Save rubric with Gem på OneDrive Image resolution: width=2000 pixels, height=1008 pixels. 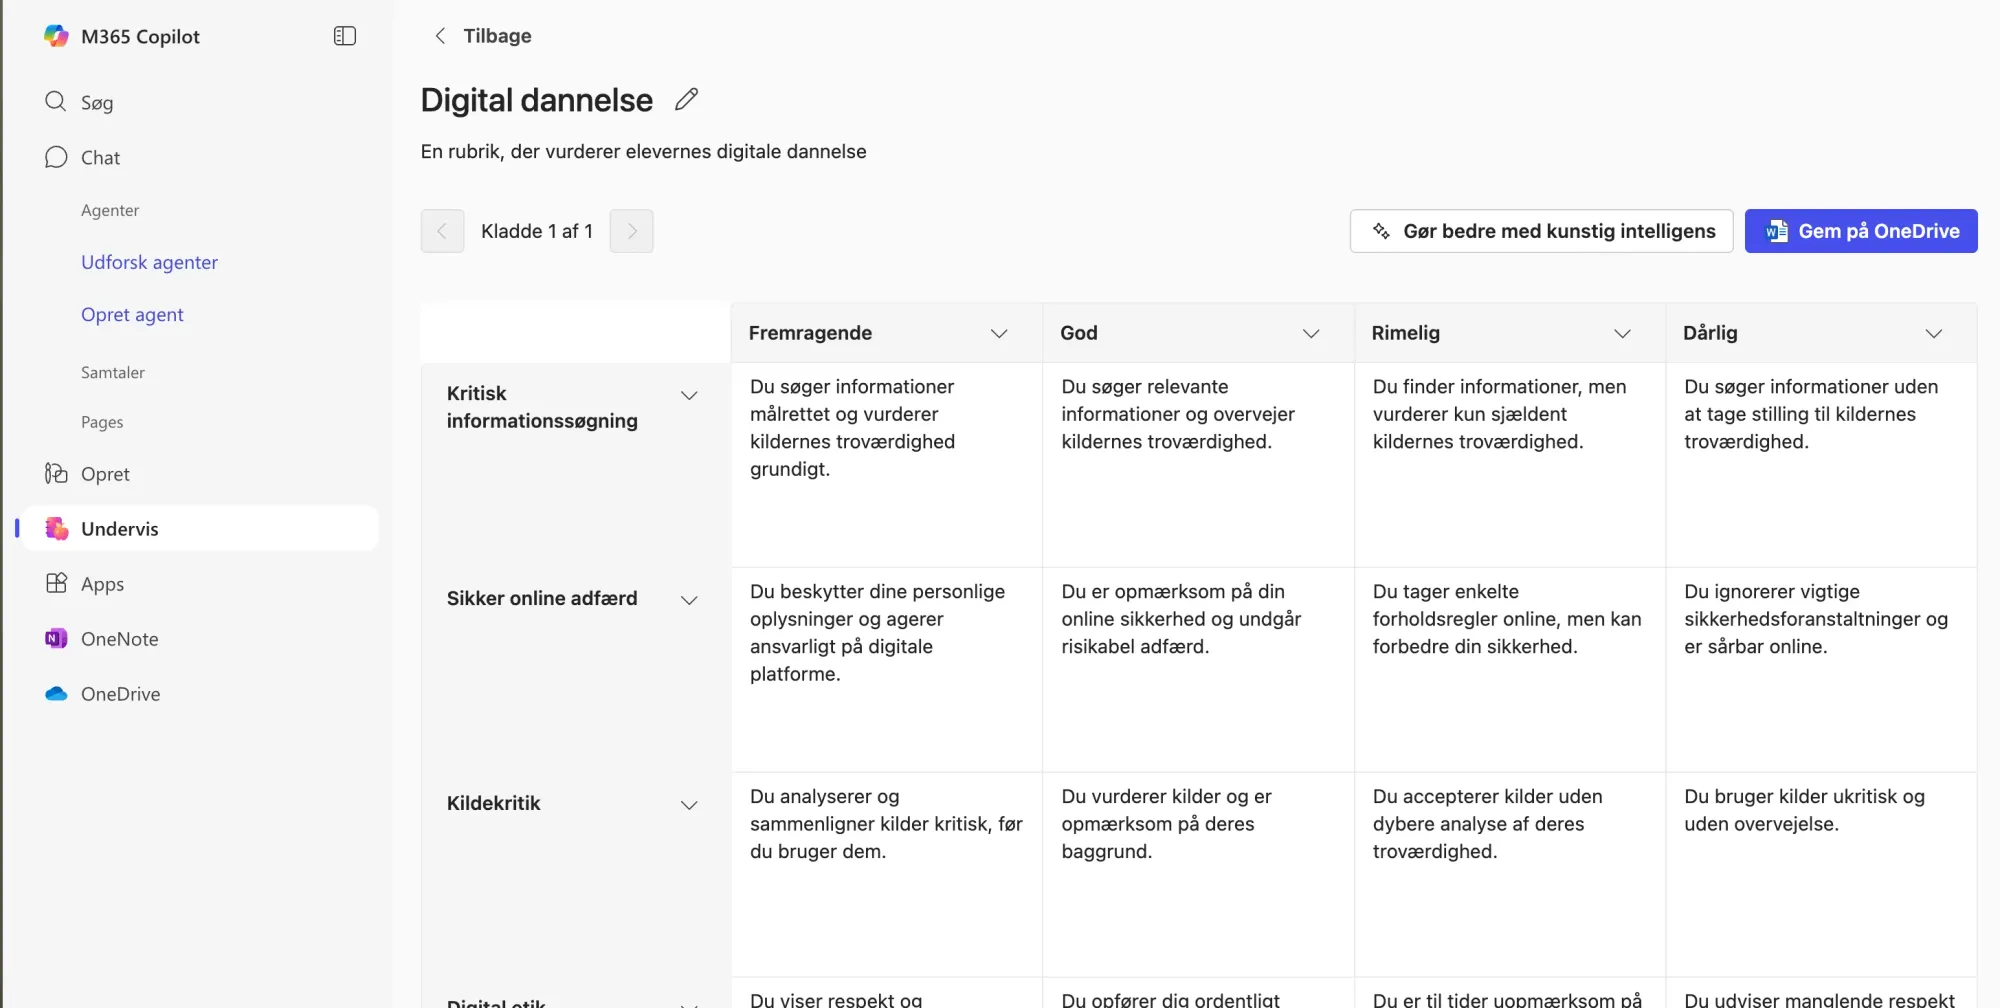click(x=1861, y=231)
